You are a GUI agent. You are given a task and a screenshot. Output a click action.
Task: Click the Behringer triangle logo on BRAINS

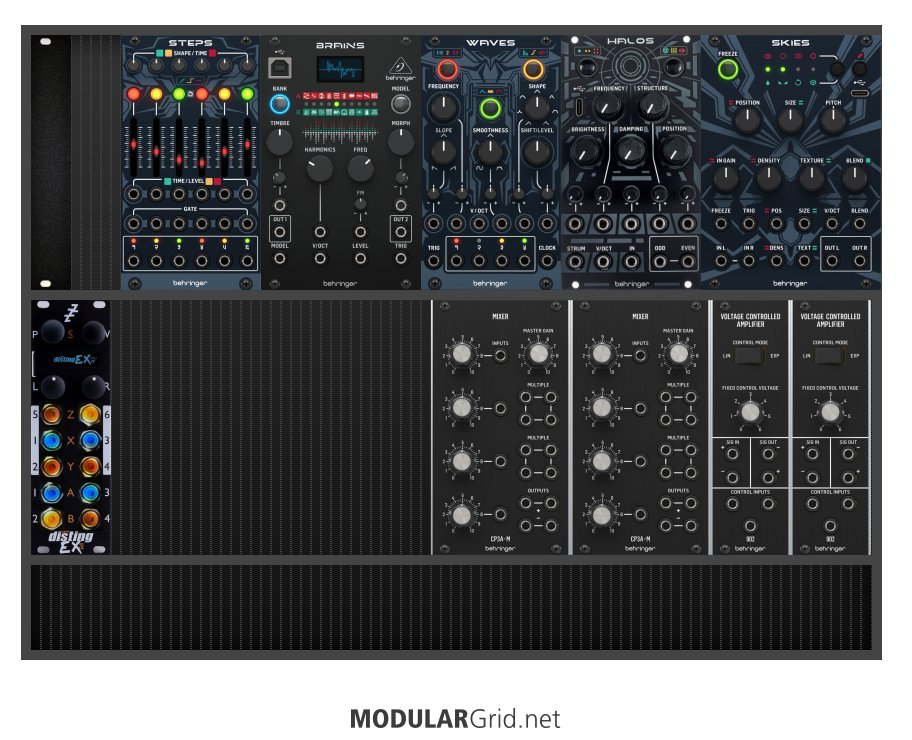click(400, 65)
